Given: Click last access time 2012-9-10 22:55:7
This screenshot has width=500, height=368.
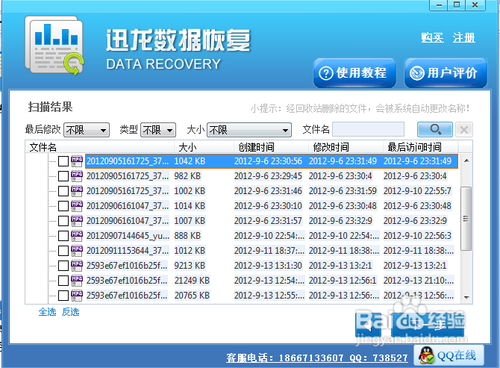Looking at the screenshot, I should (x=417, y=191).
